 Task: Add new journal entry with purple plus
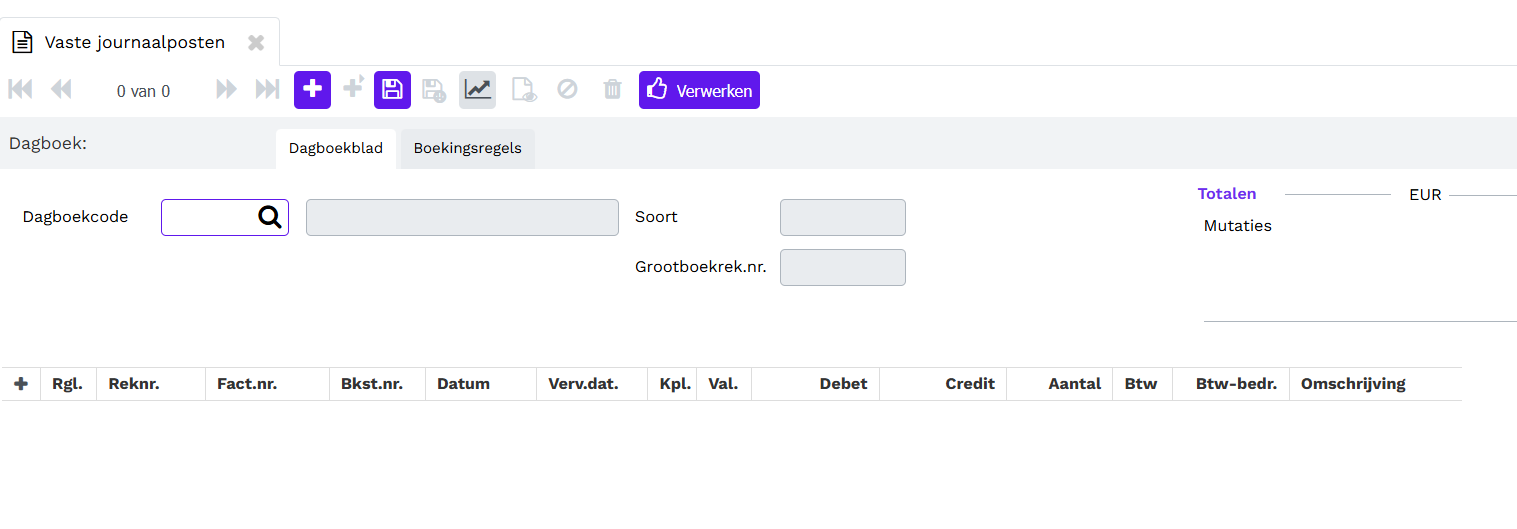[x=312, y=90]
